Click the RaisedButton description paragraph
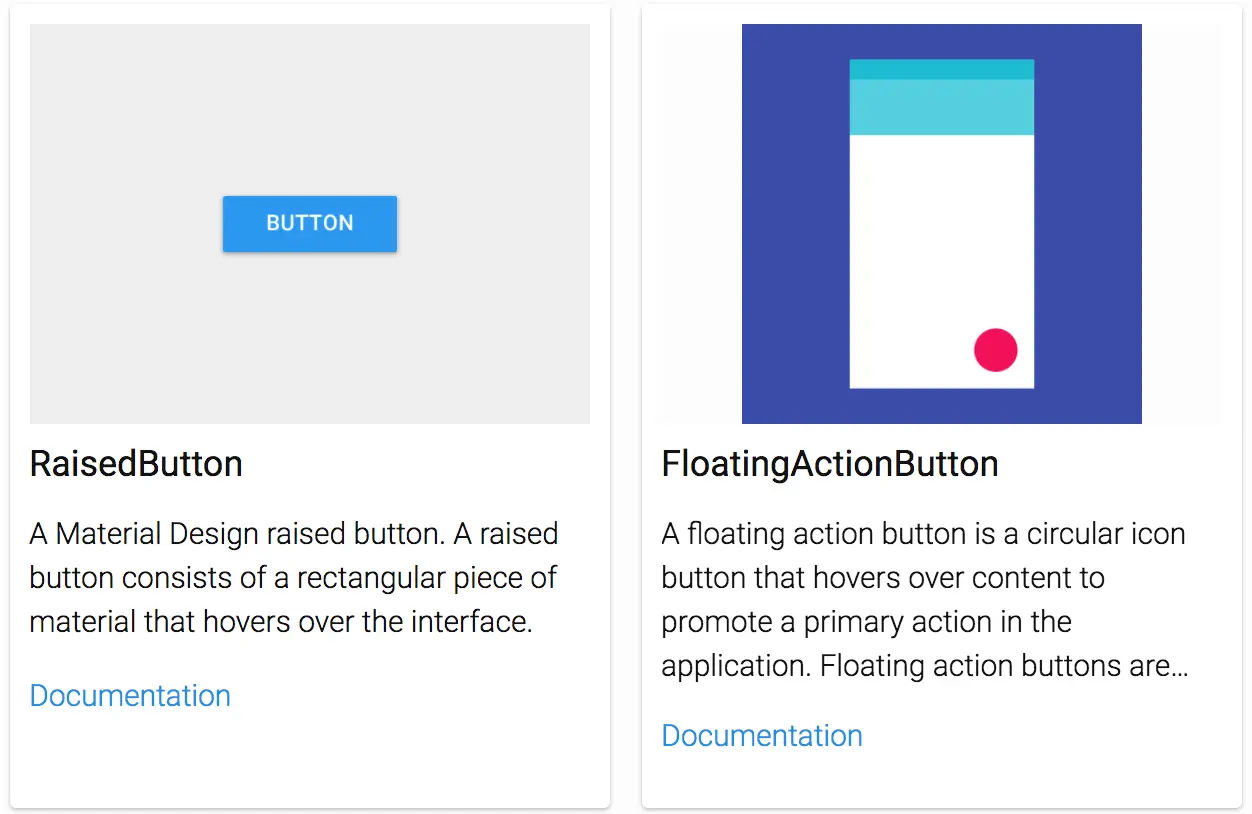1252x814 pixels. click(294, 578)
